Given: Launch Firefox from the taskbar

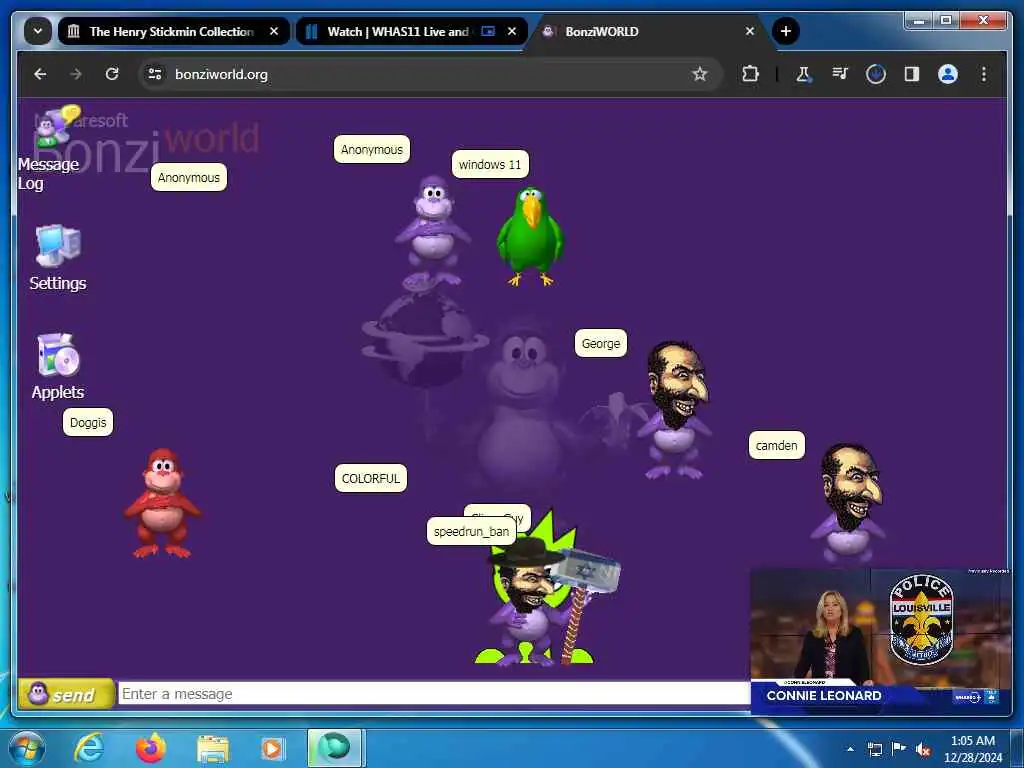Looking at the screenshot, I should click(x=151, y=748).
